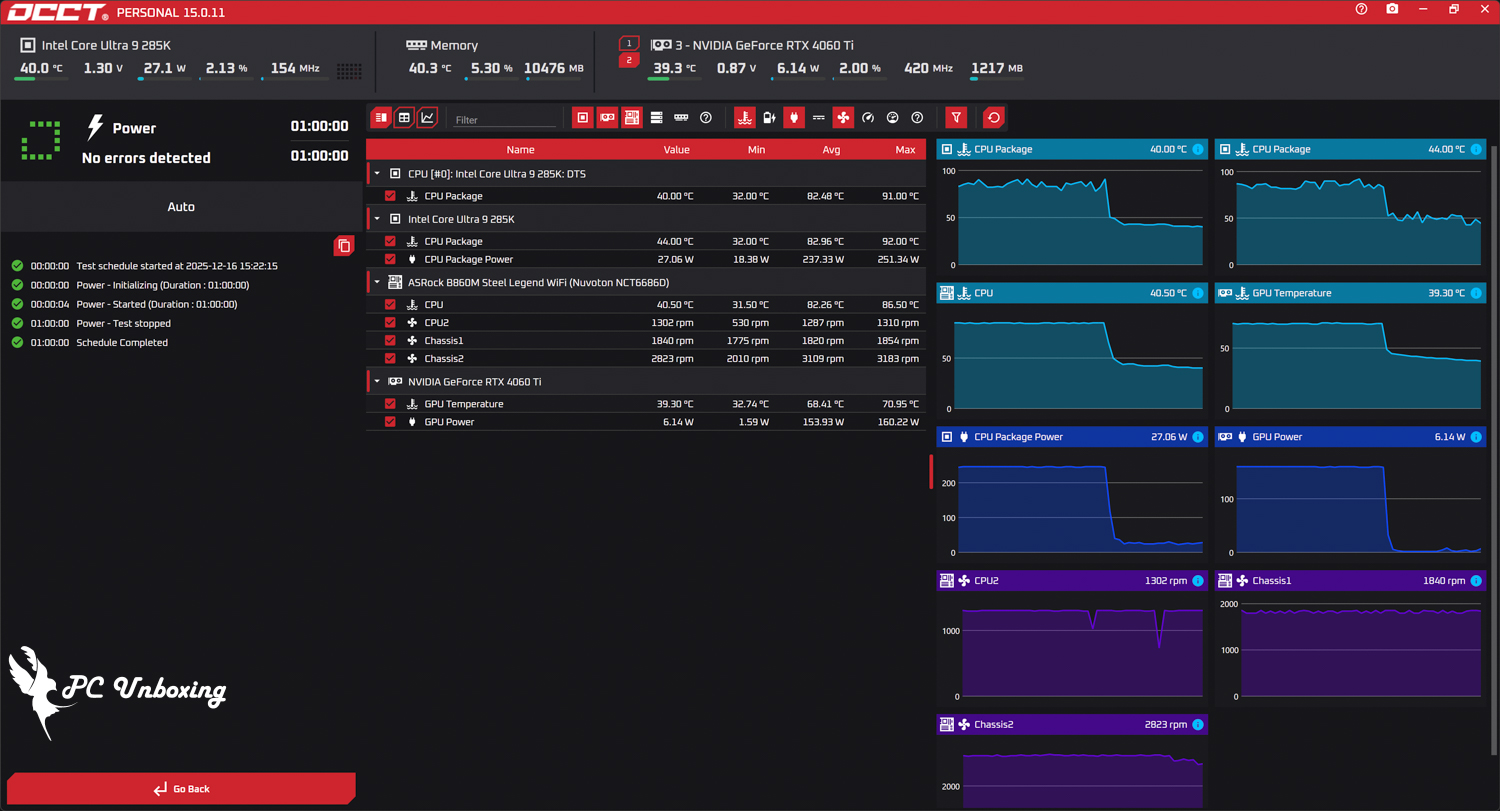1500x811 pixels.
Task: Collapse the ASRock B860M Steel Legend group
Action: point(377,283)
